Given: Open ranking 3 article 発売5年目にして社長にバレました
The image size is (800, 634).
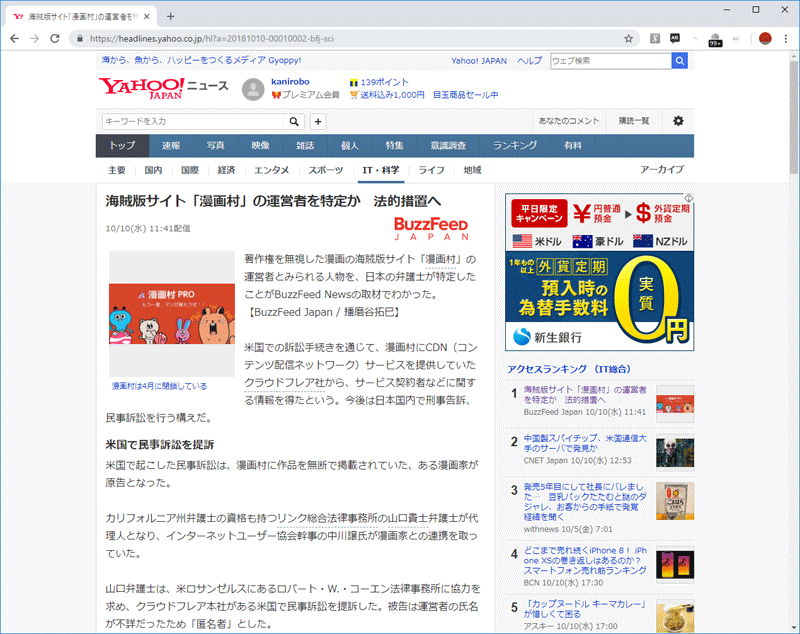Looking at the screenshot, I should point(585,502).
